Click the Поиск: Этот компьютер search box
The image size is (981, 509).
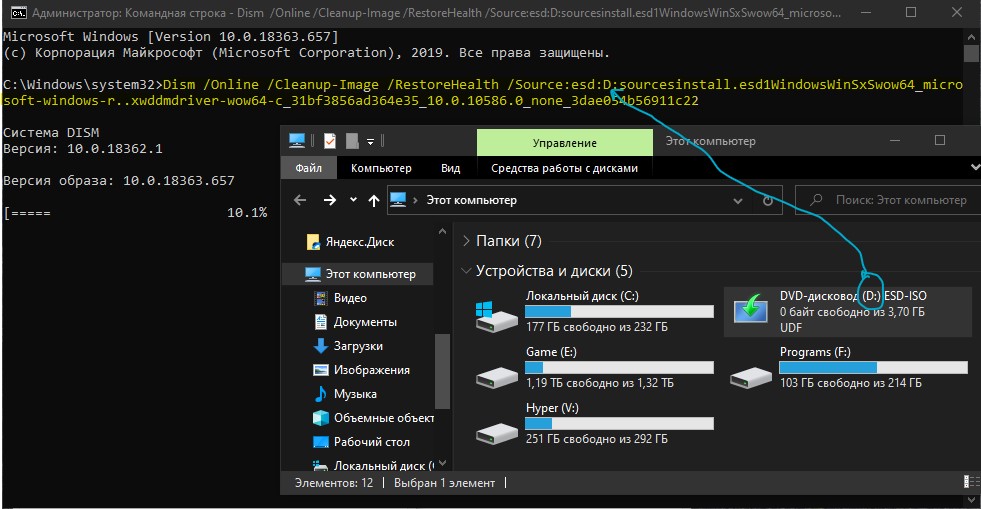pyautogui.click(x=888, y=200)
